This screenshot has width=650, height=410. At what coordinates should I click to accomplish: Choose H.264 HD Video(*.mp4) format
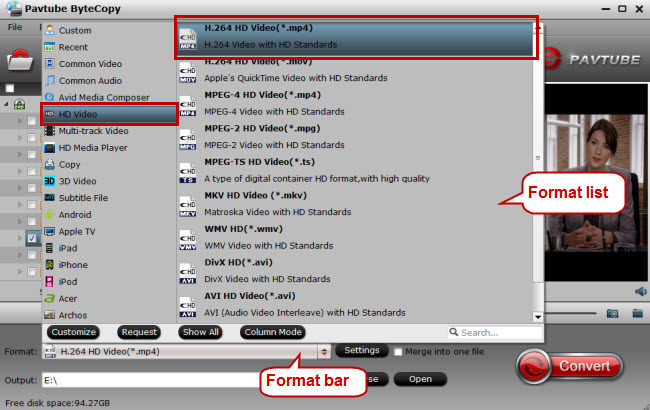356,37
